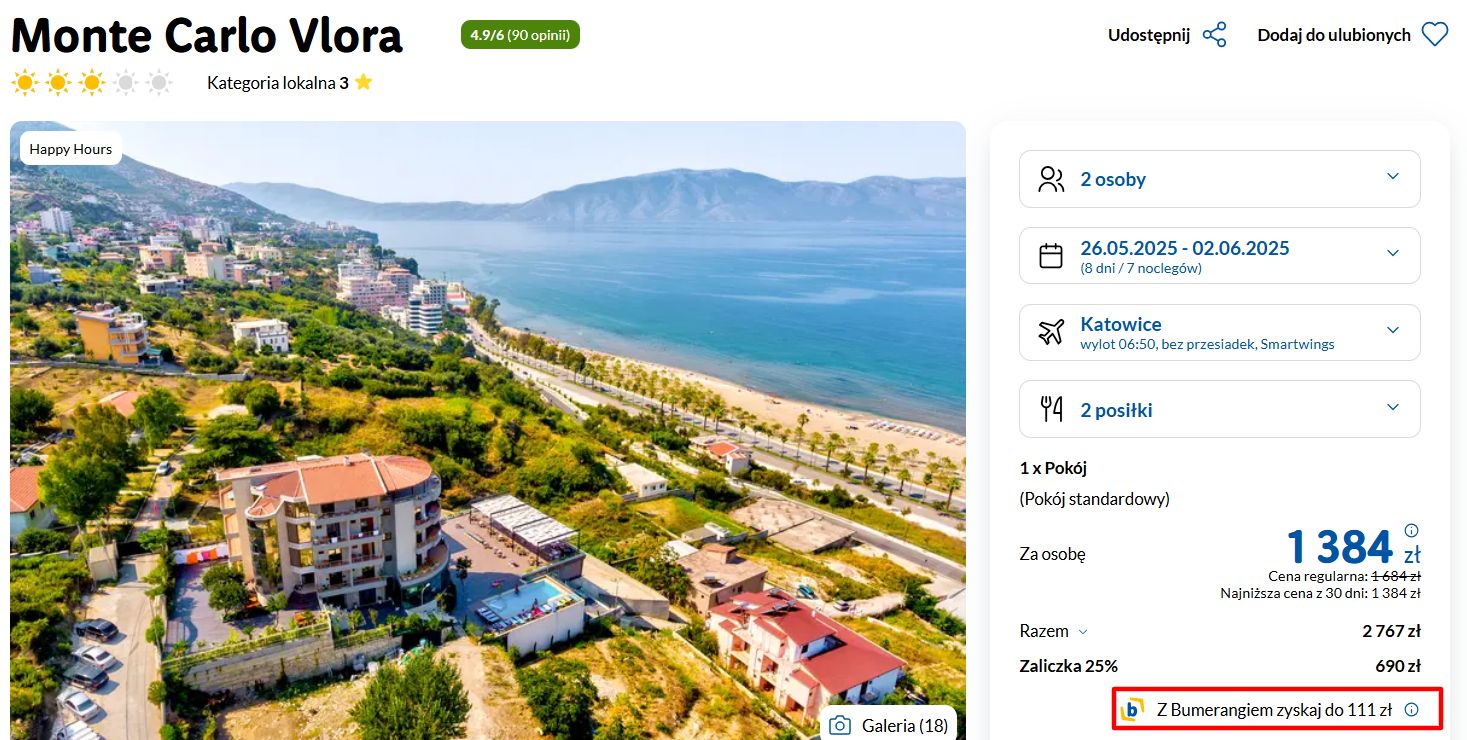Click the cutlery icon in the 2 posiłki field

point(1051,409)
